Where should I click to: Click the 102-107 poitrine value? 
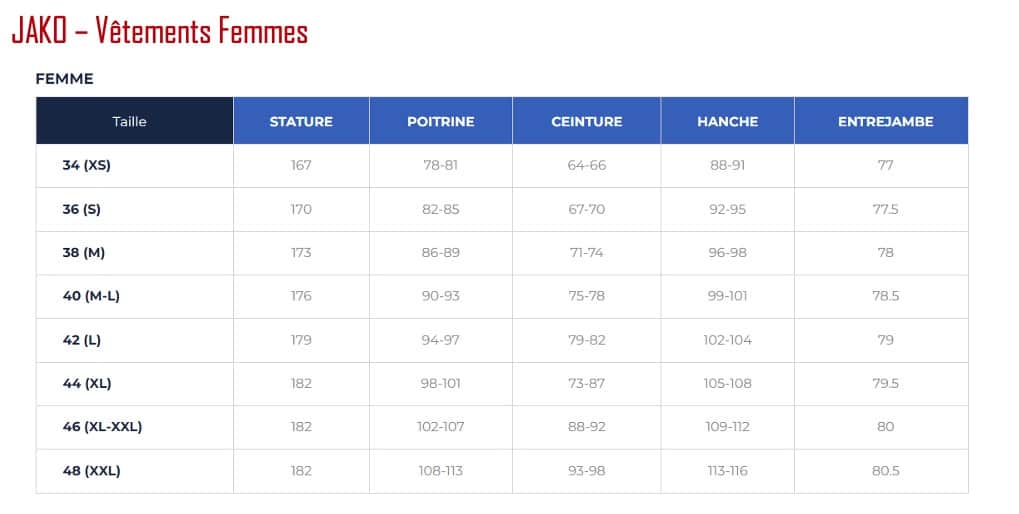tap(441, 427)
